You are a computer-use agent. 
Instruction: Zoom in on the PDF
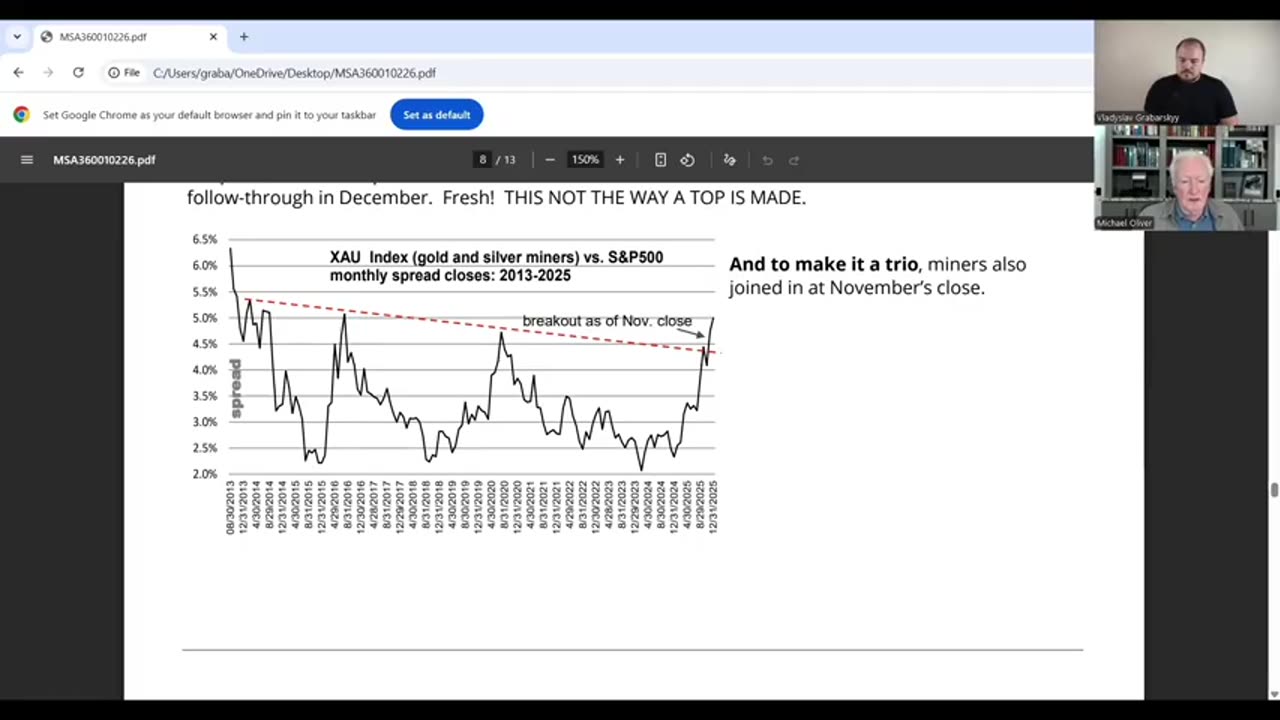pos(619,160)
